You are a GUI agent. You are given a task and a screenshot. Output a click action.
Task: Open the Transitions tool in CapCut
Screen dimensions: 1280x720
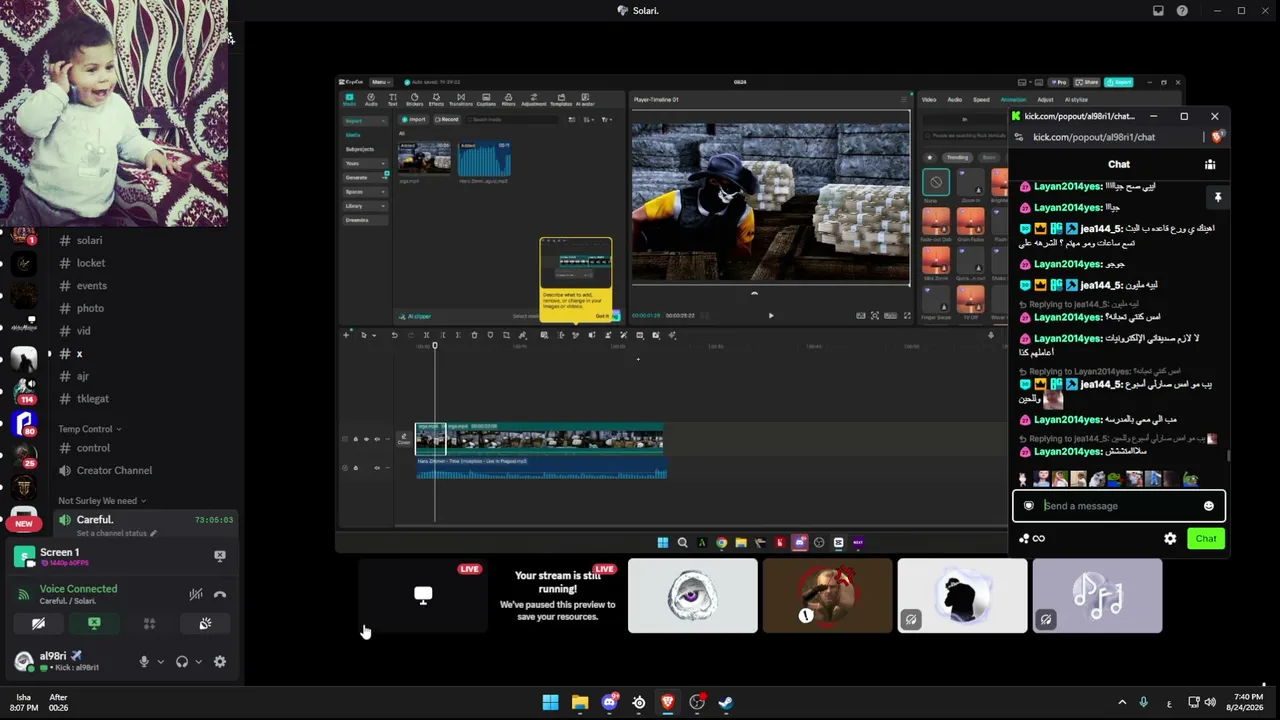[461, 99]
